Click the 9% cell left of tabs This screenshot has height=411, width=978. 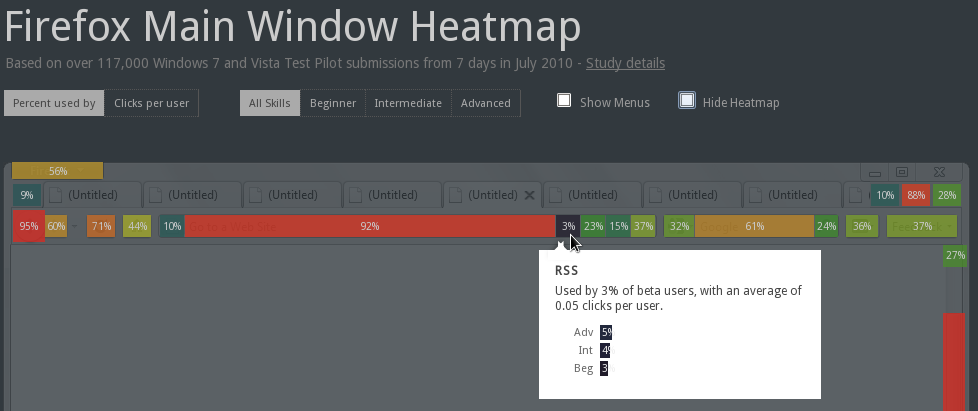click(27, 195)
